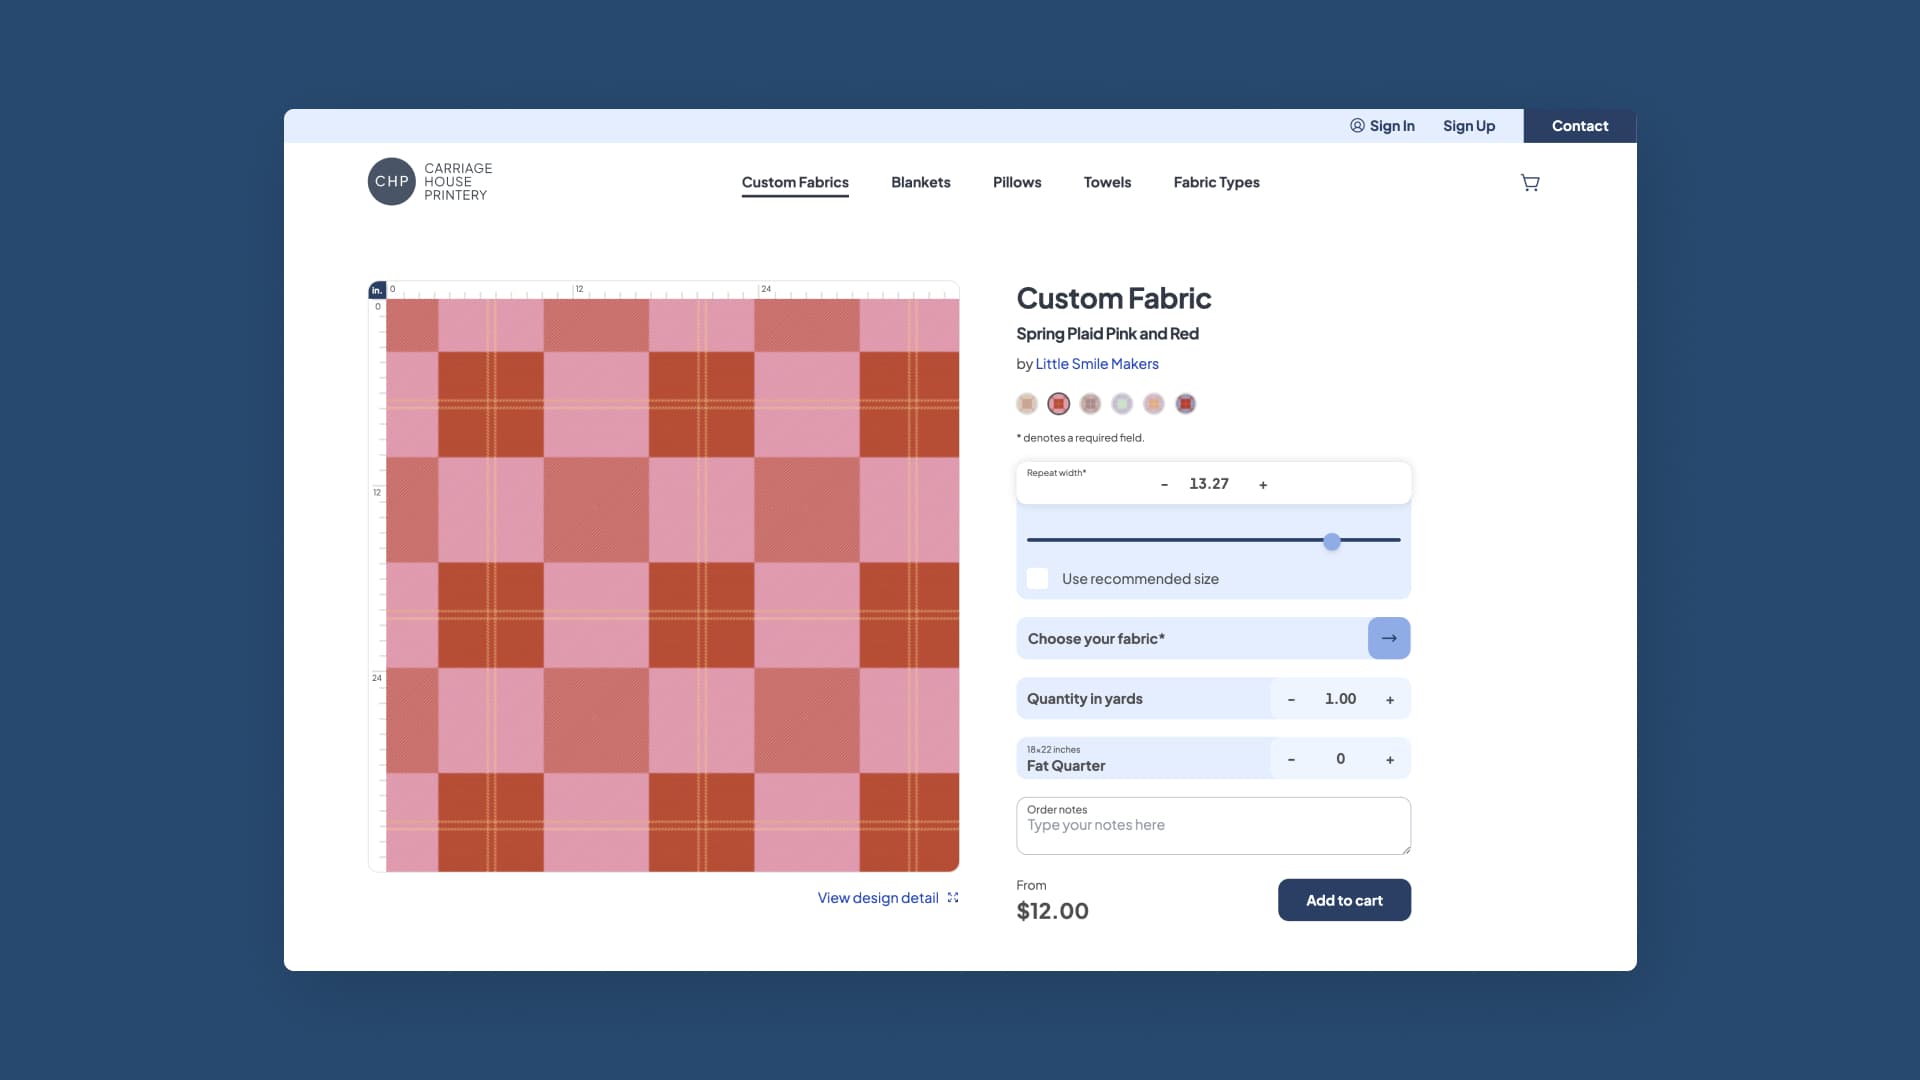Increase repeat width with plus button
Viewport: 1920px width, 1080px height.
1263,485
